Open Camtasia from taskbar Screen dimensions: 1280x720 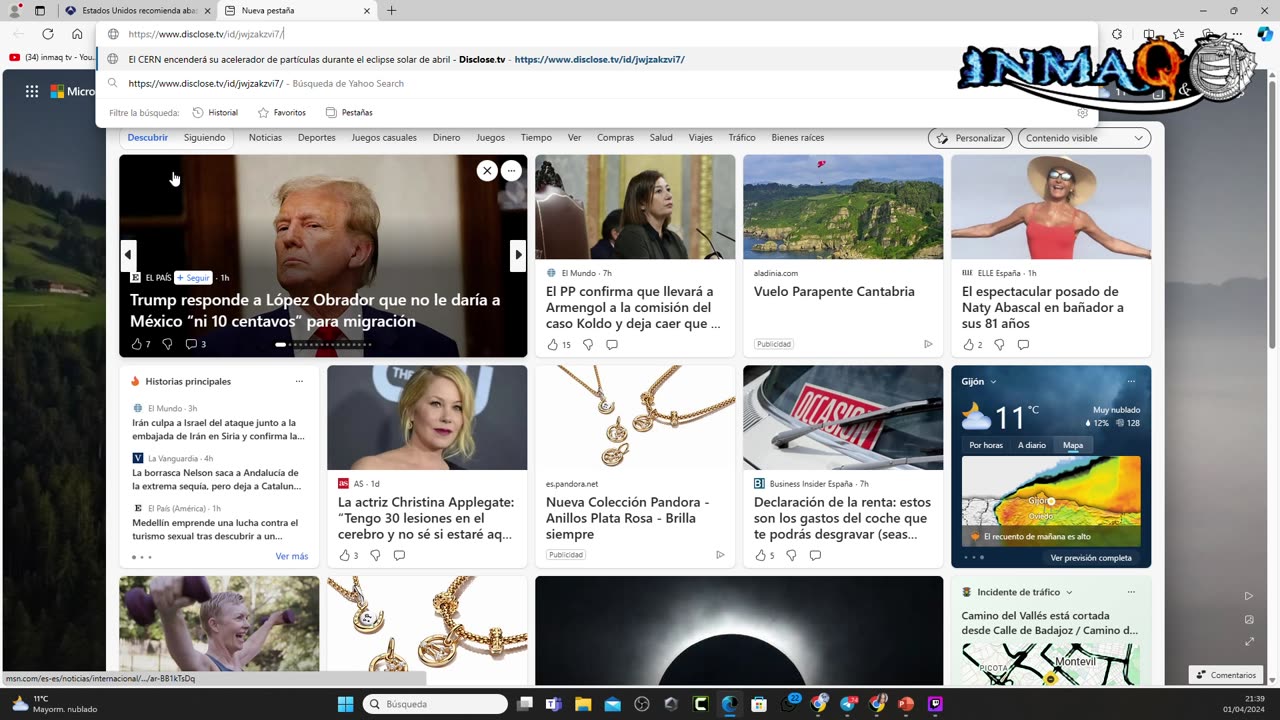click(x=701, y=704)
